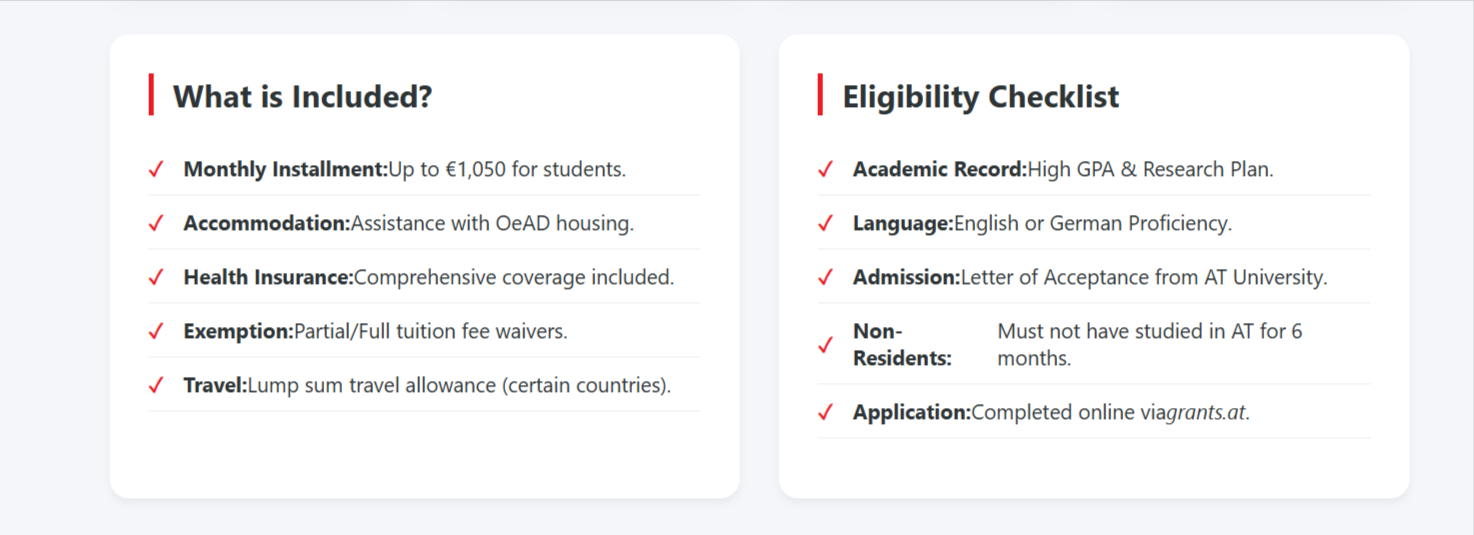
Task: Click the Non-Residents checkmark icon
Action: tap(825, 345)
